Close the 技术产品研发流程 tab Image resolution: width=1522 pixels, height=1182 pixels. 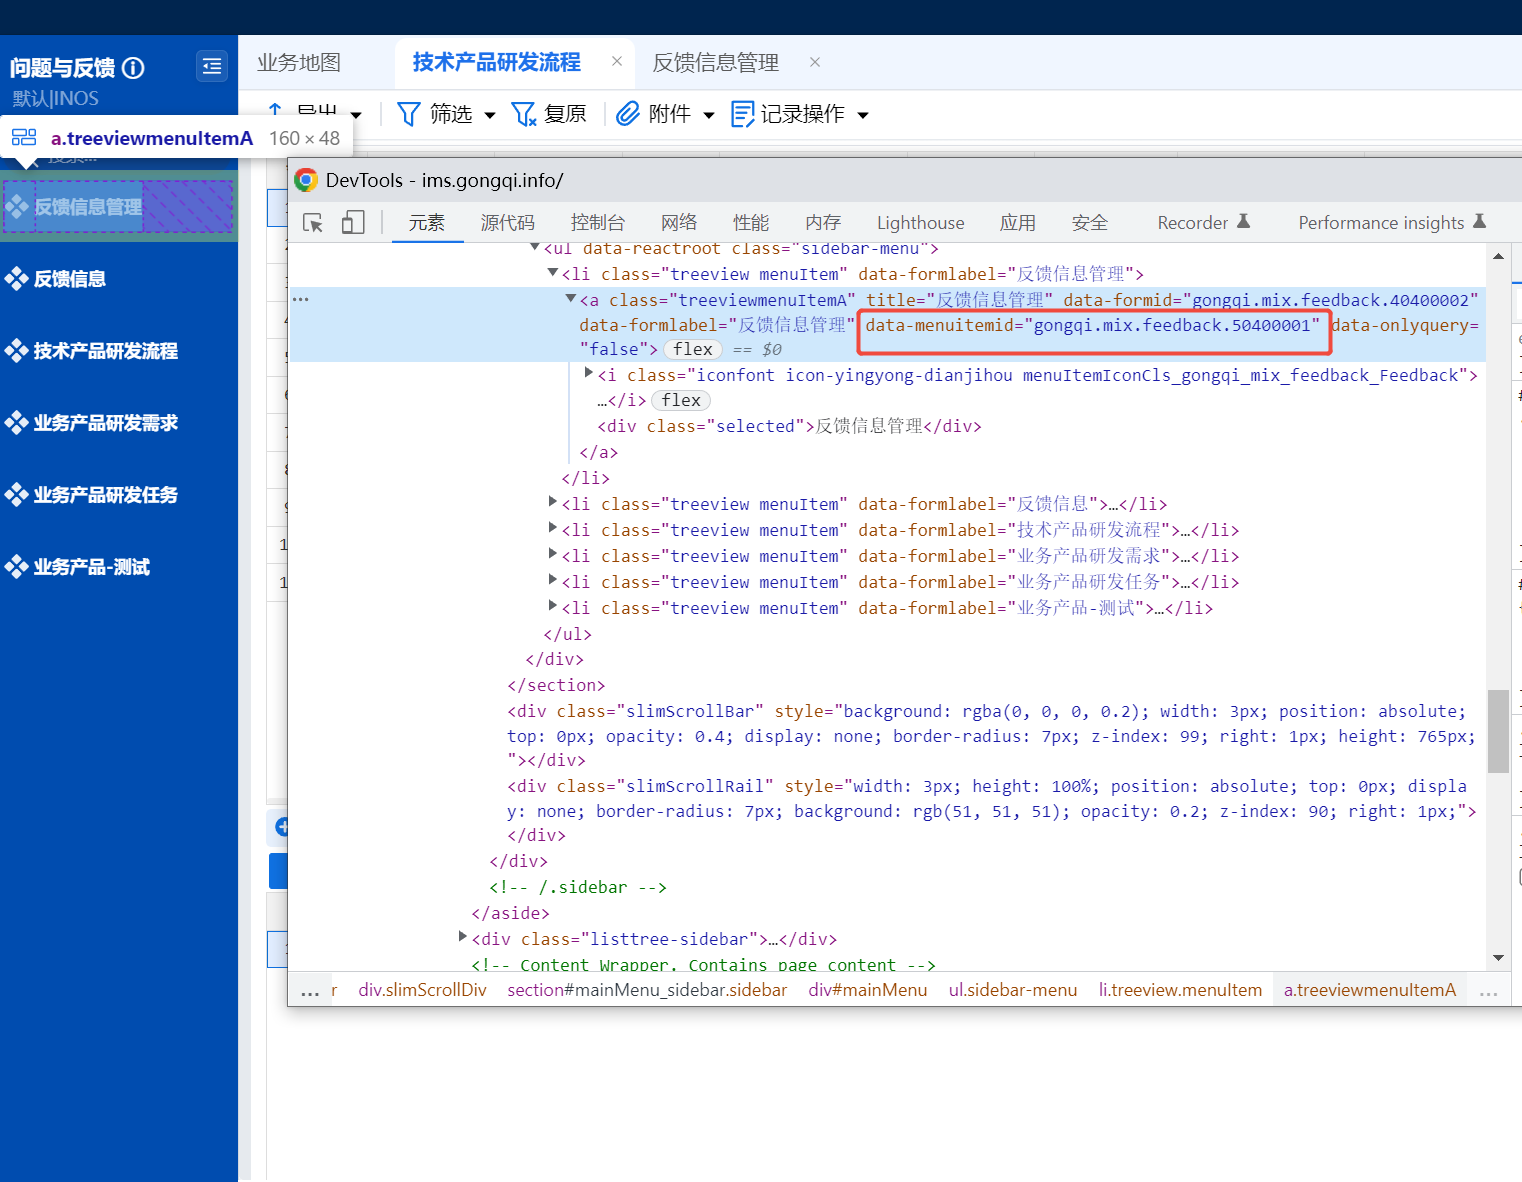(x=617, y=62)
